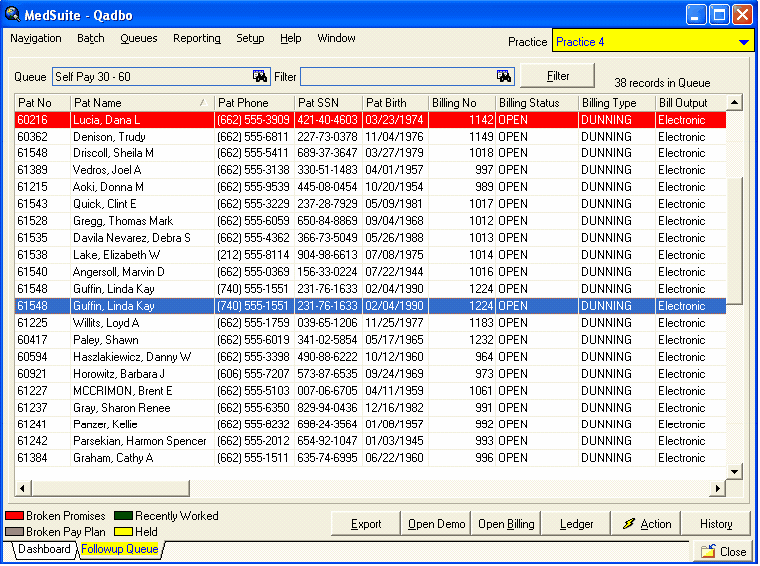Select the Parsekian, Harmon Spencer row
This screenshot has width=760, height=566.
pyautogui.click(x=370, y=441)
